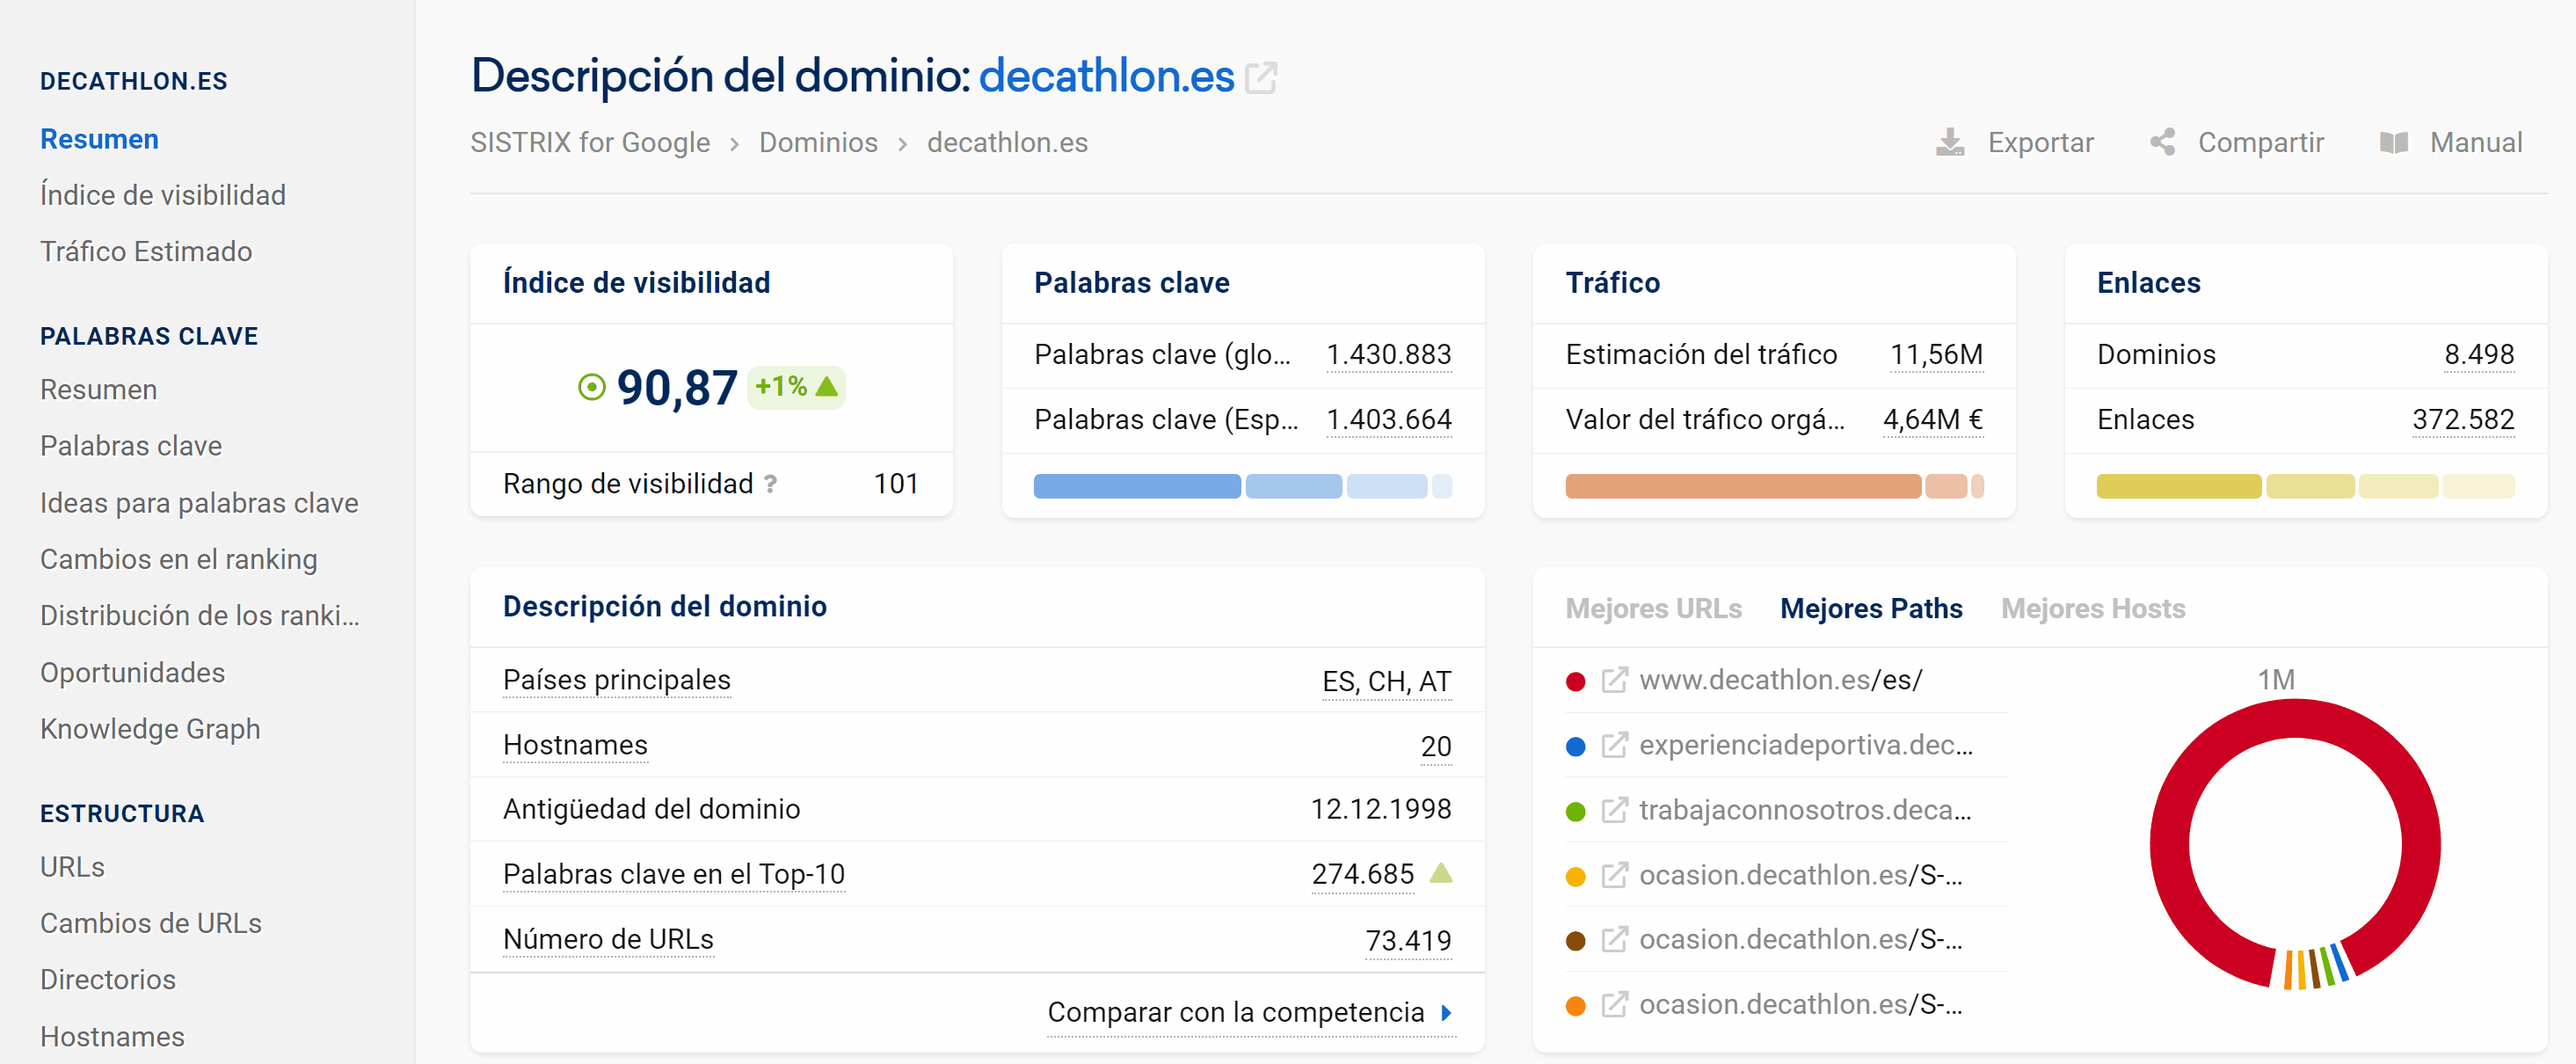Open Índice de visibilidad in the sidebar
Screen dimensions: 2576x1064
[162, 195]
